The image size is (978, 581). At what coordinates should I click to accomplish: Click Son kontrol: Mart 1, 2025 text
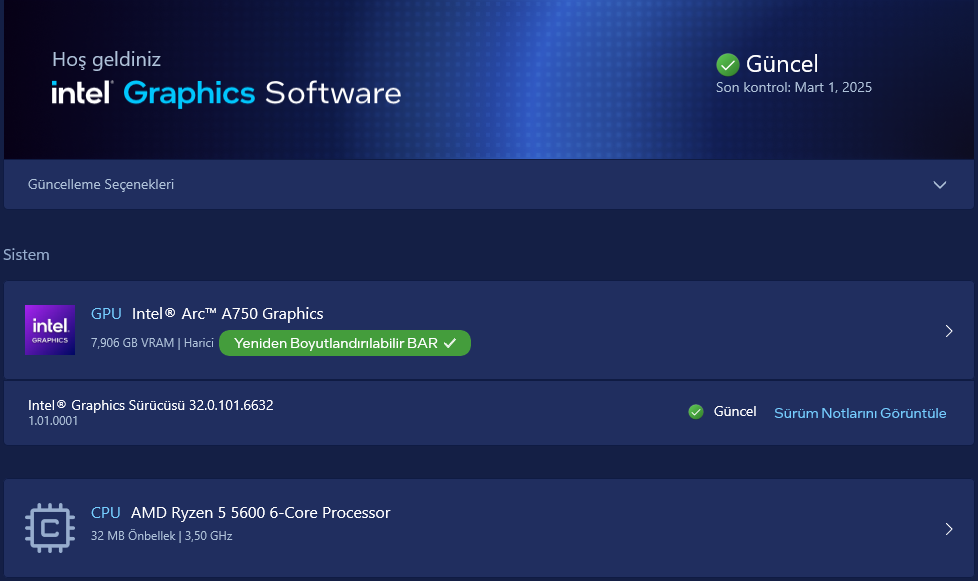(793, 88)
